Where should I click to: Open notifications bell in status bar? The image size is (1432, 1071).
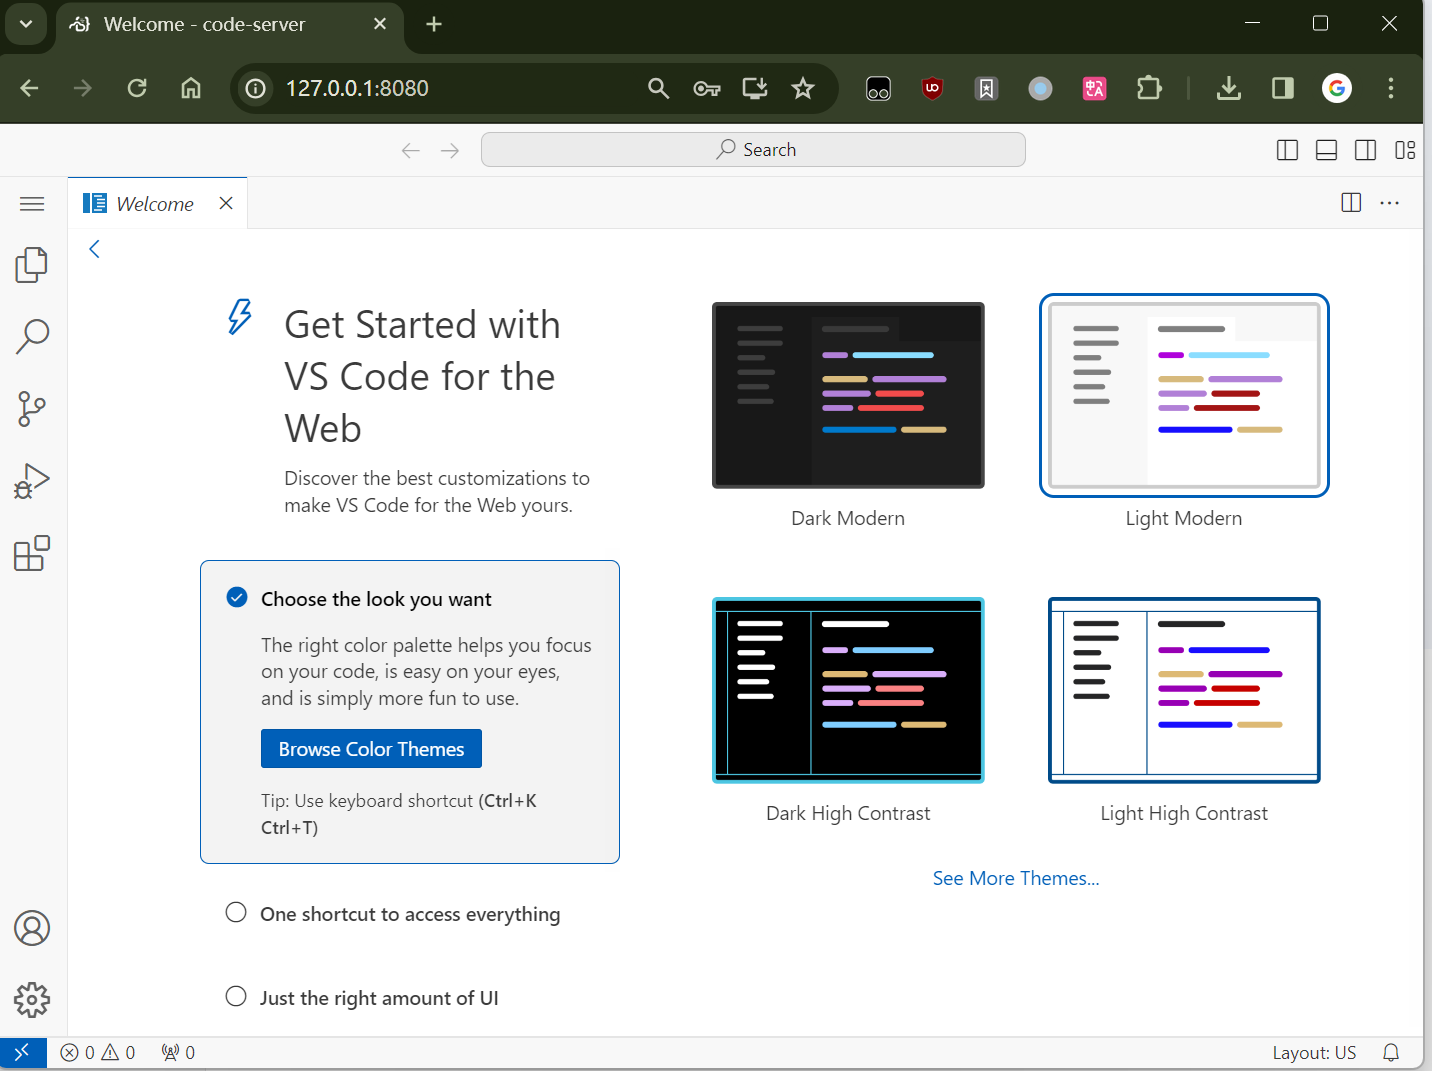point(1390,1052)
